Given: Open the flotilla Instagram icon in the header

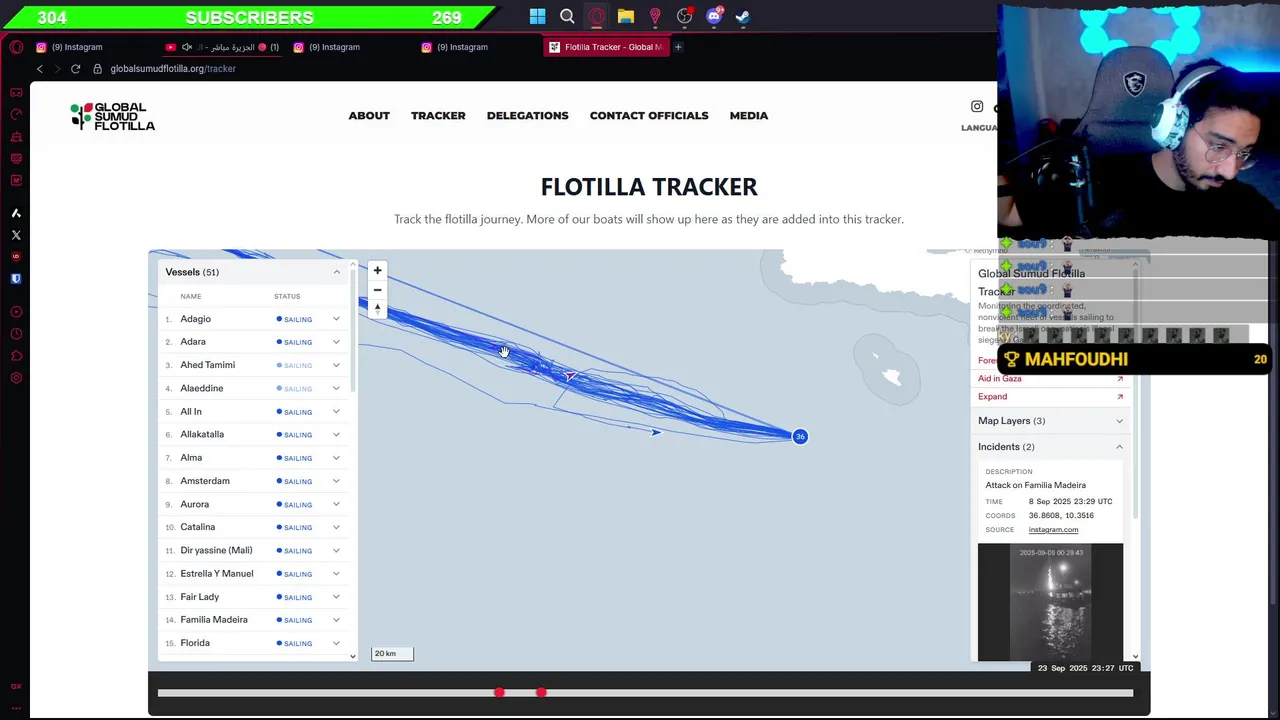Looking at the screenshot, I should 977,106.
